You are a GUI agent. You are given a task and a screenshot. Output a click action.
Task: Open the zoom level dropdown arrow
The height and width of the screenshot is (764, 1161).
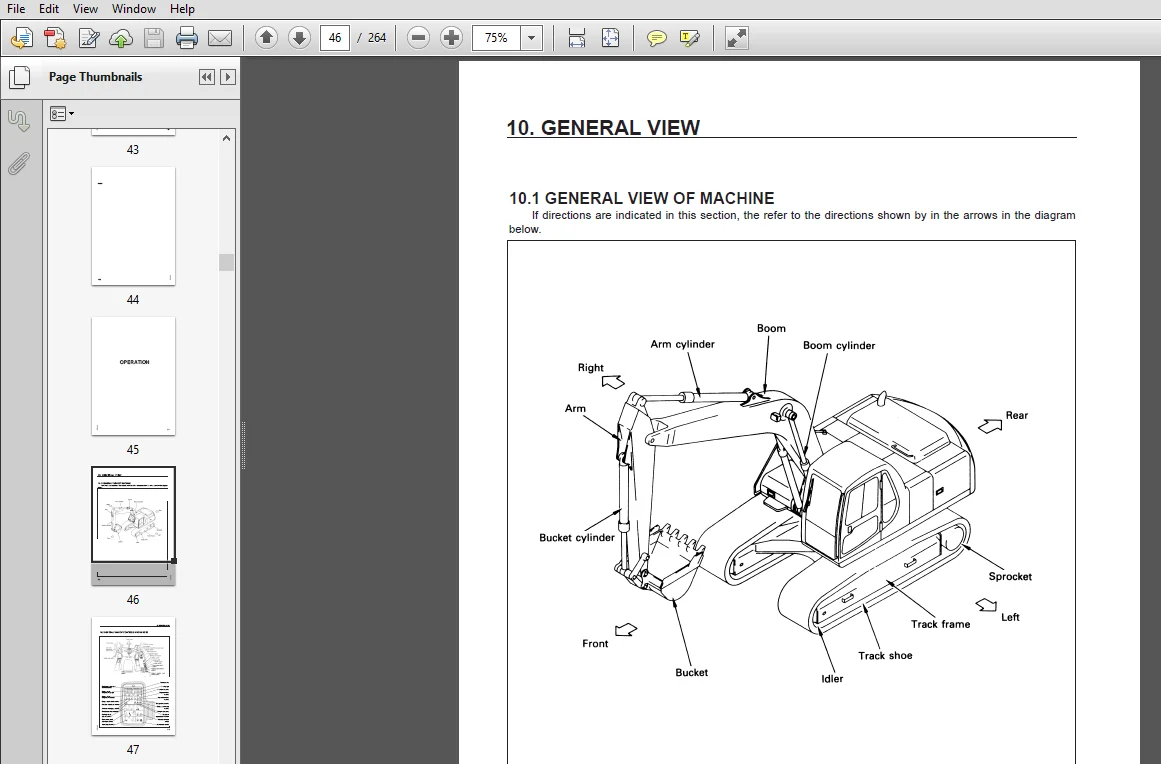click(x=532, y=38)
